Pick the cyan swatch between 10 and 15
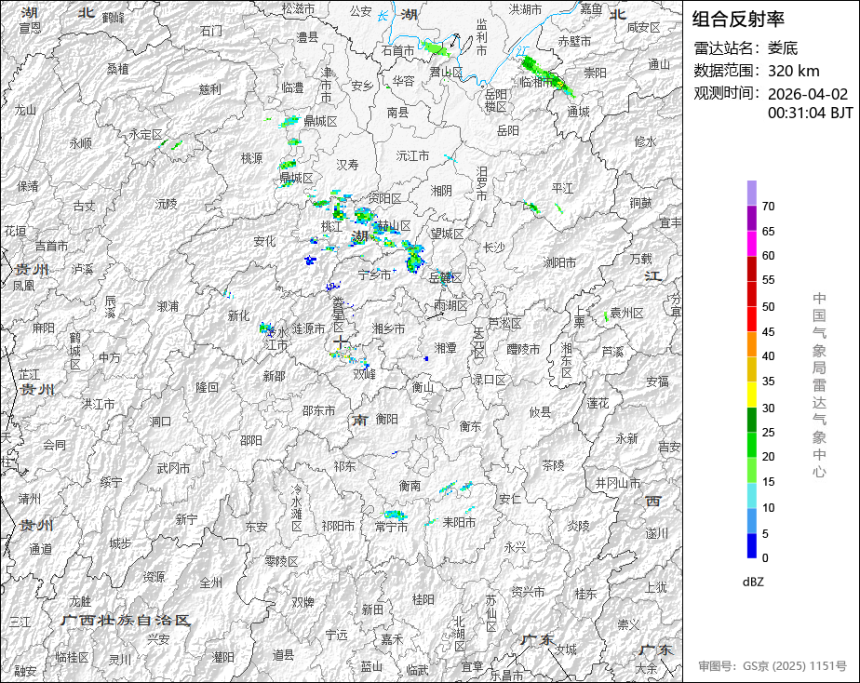 pyautogui.click(x=752, y=495)
